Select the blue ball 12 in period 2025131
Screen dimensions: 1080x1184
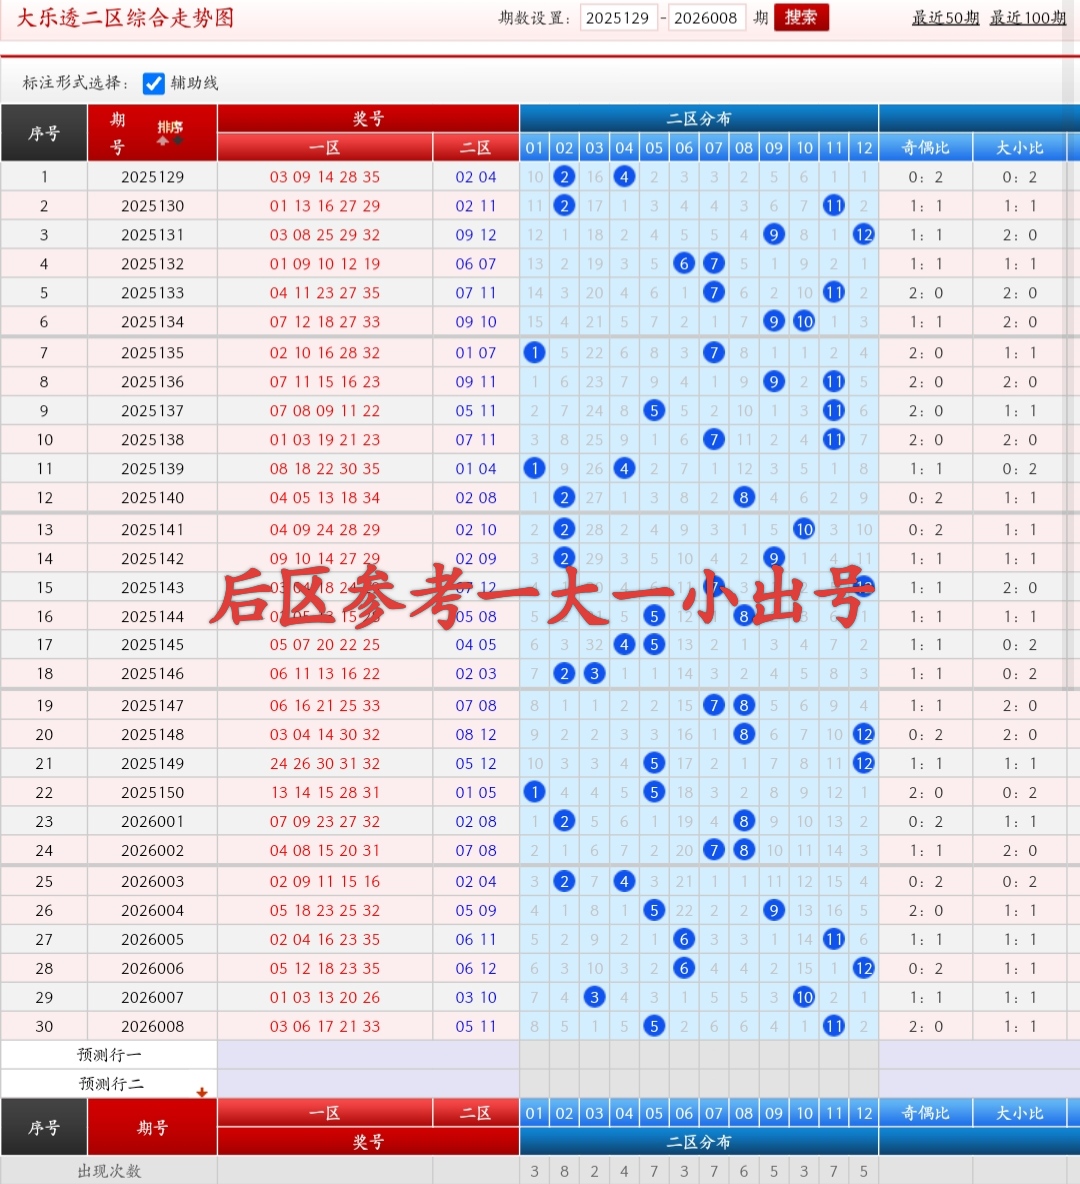click(x=864, y=234)
